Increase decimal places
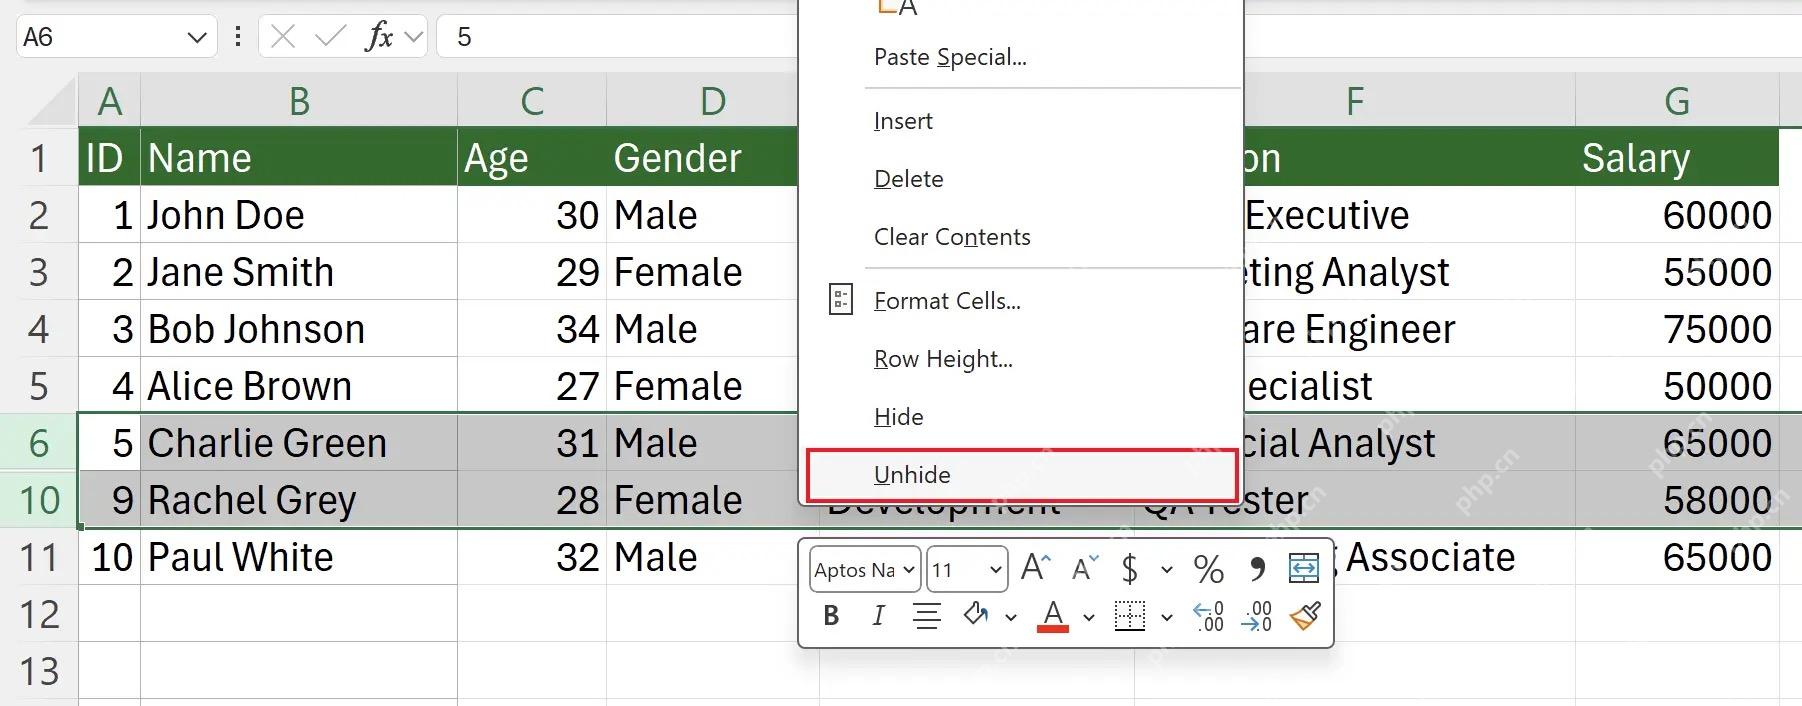The image size is (1802, 706). pos(1208,616)
